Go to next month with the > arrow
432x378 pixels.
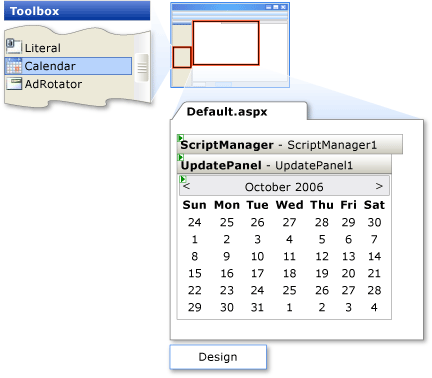pyautogui.click(x=379, y=186)
